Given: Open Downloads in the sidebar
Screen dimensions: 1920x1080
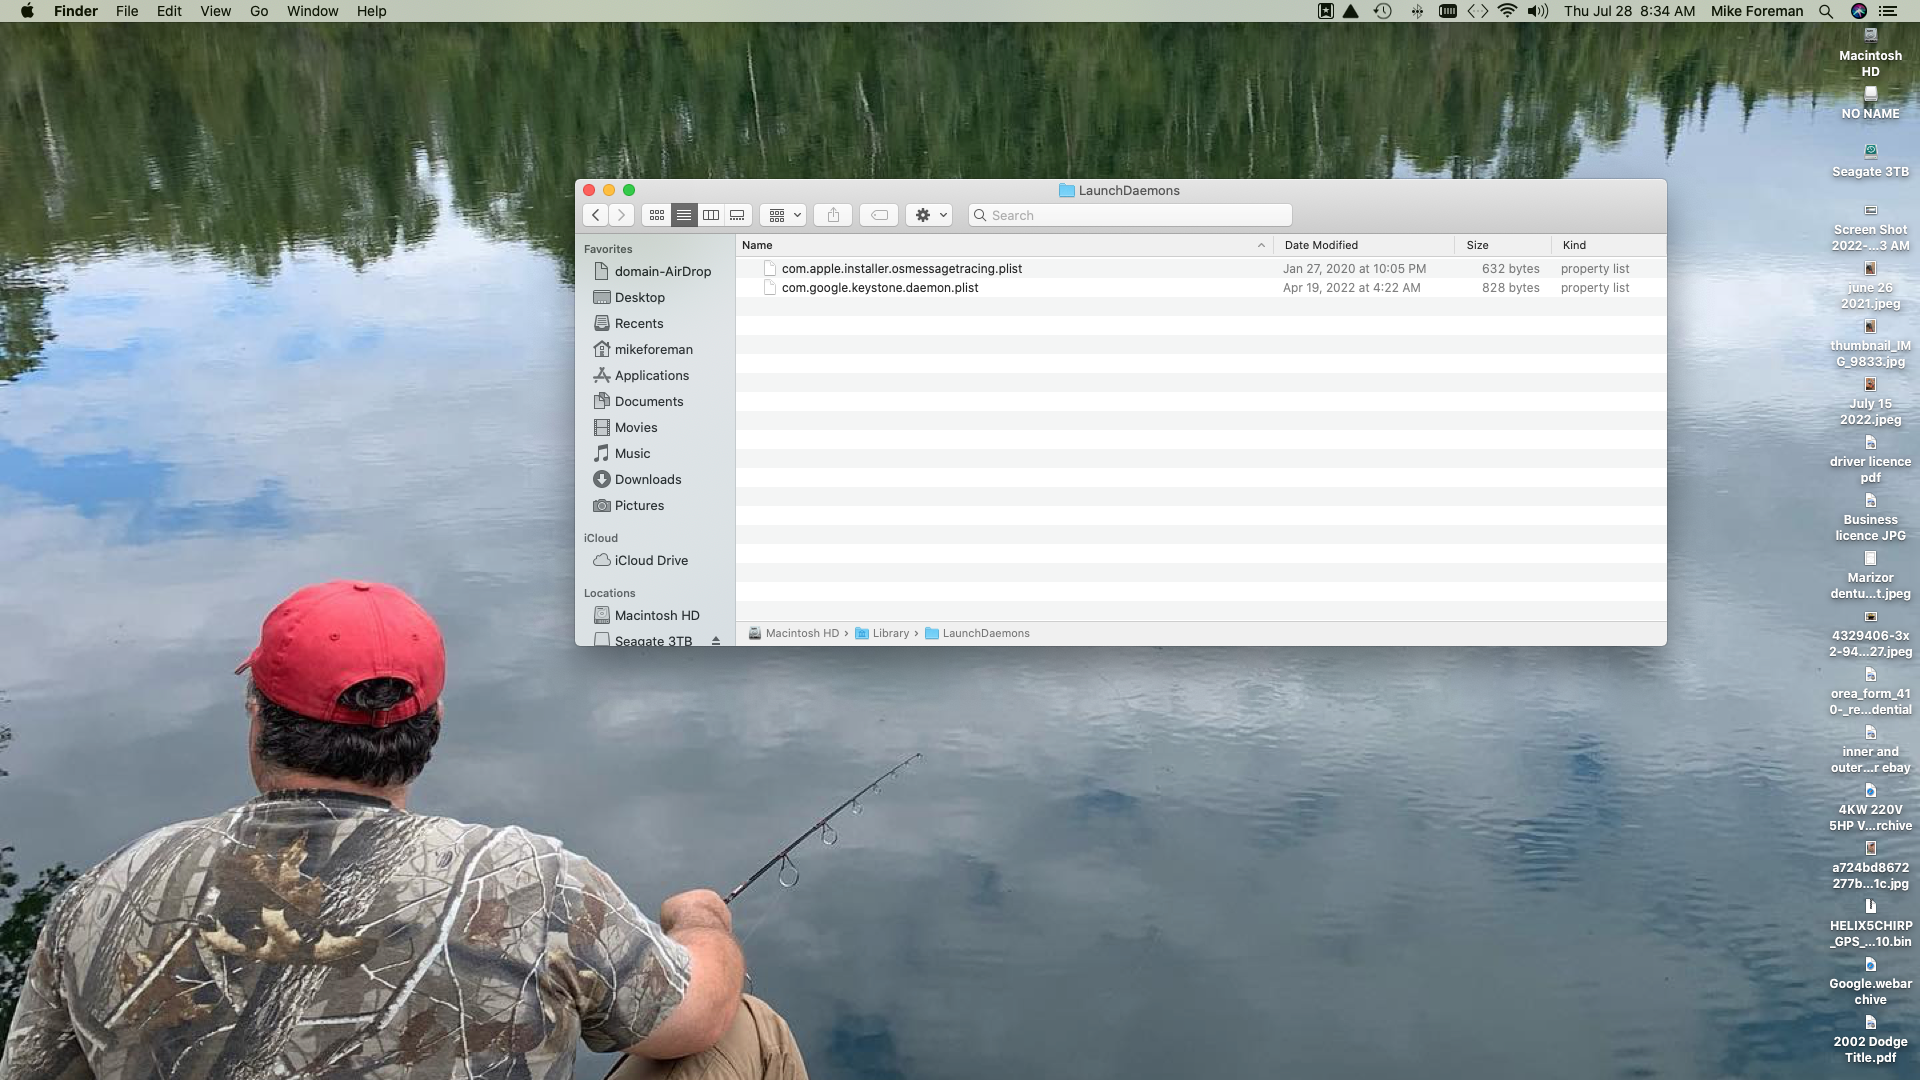Looking at the screenshot, I should pyautogui.click(x=648, y=479).
